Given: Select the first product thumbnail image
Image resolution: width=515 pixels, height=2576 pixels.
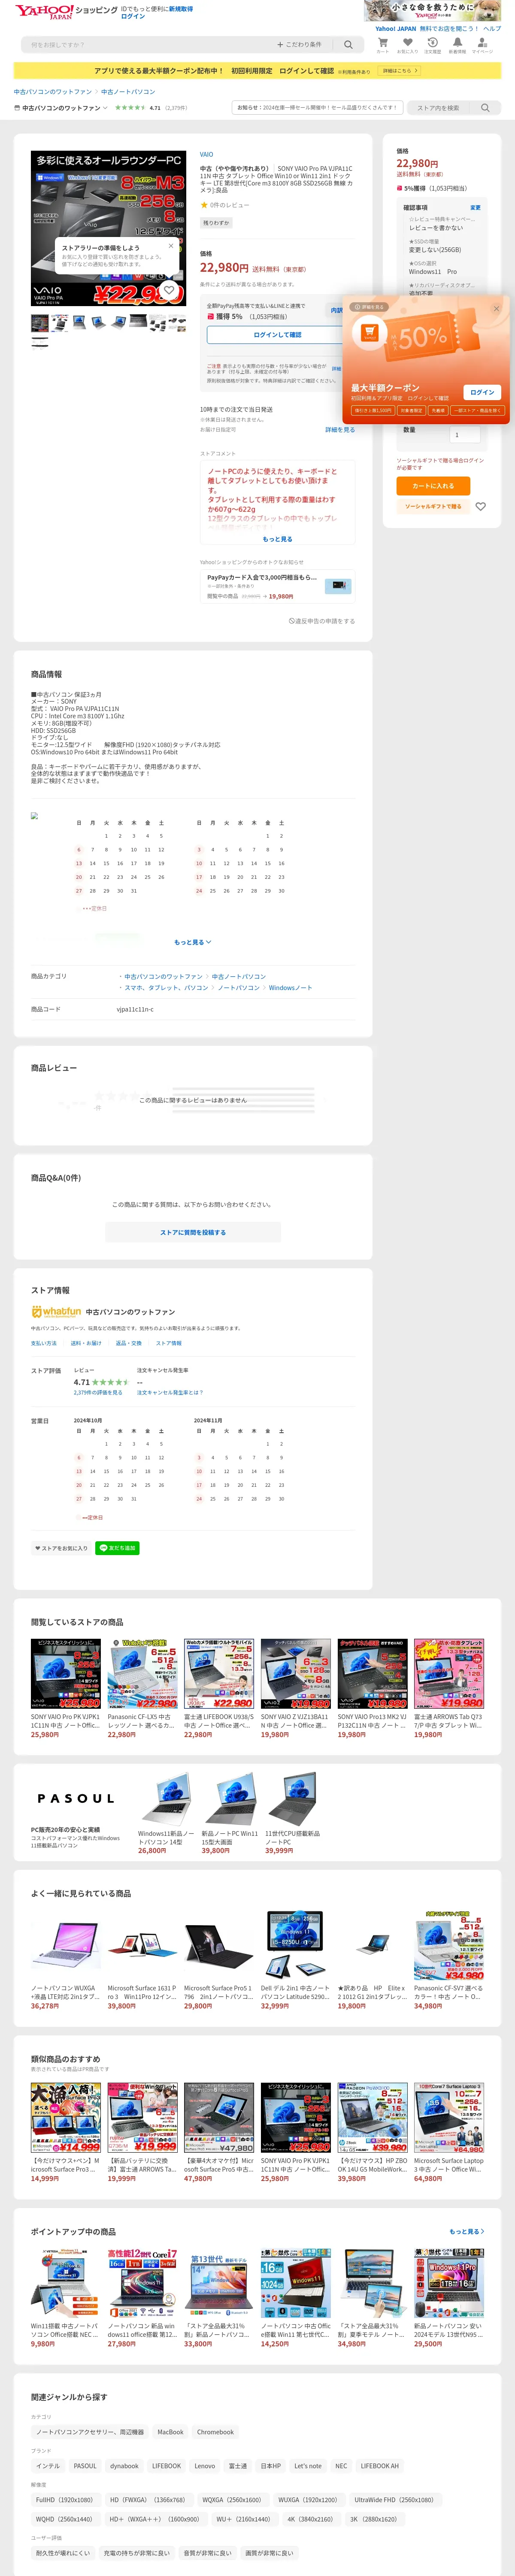Looking at the screenshot, I should pos(39,323).
